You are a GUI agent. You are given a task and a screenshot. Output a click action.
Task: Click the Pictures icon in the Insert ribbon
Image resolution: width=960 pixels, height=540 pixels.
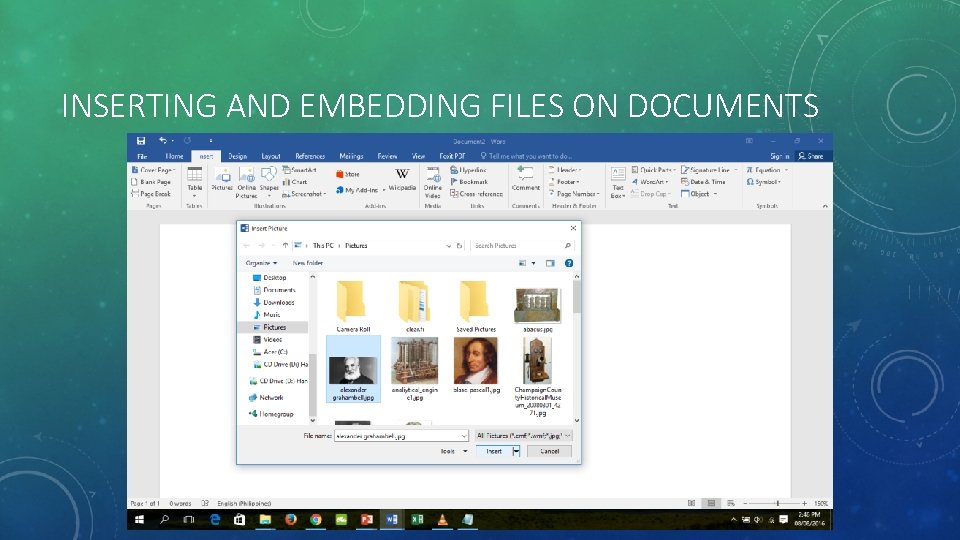point(222,176)
